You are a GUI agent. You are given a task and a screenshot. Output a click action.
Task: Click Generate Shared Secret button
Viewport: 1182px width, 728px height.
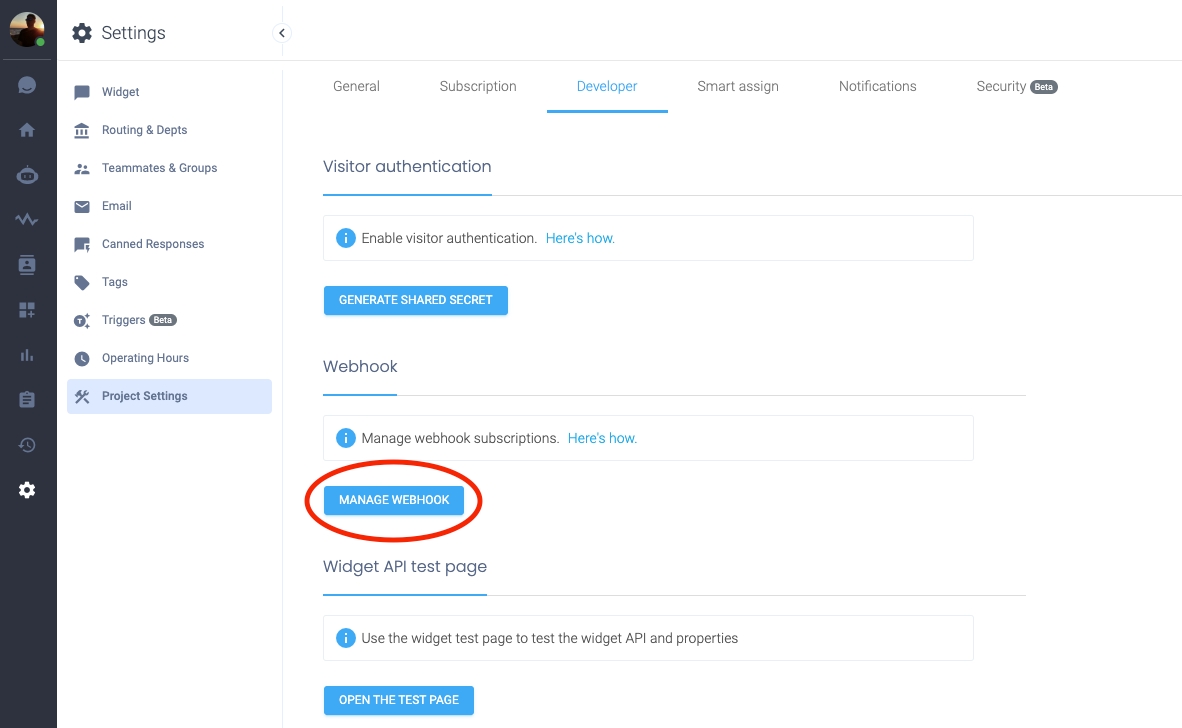[x=416, y=300]
